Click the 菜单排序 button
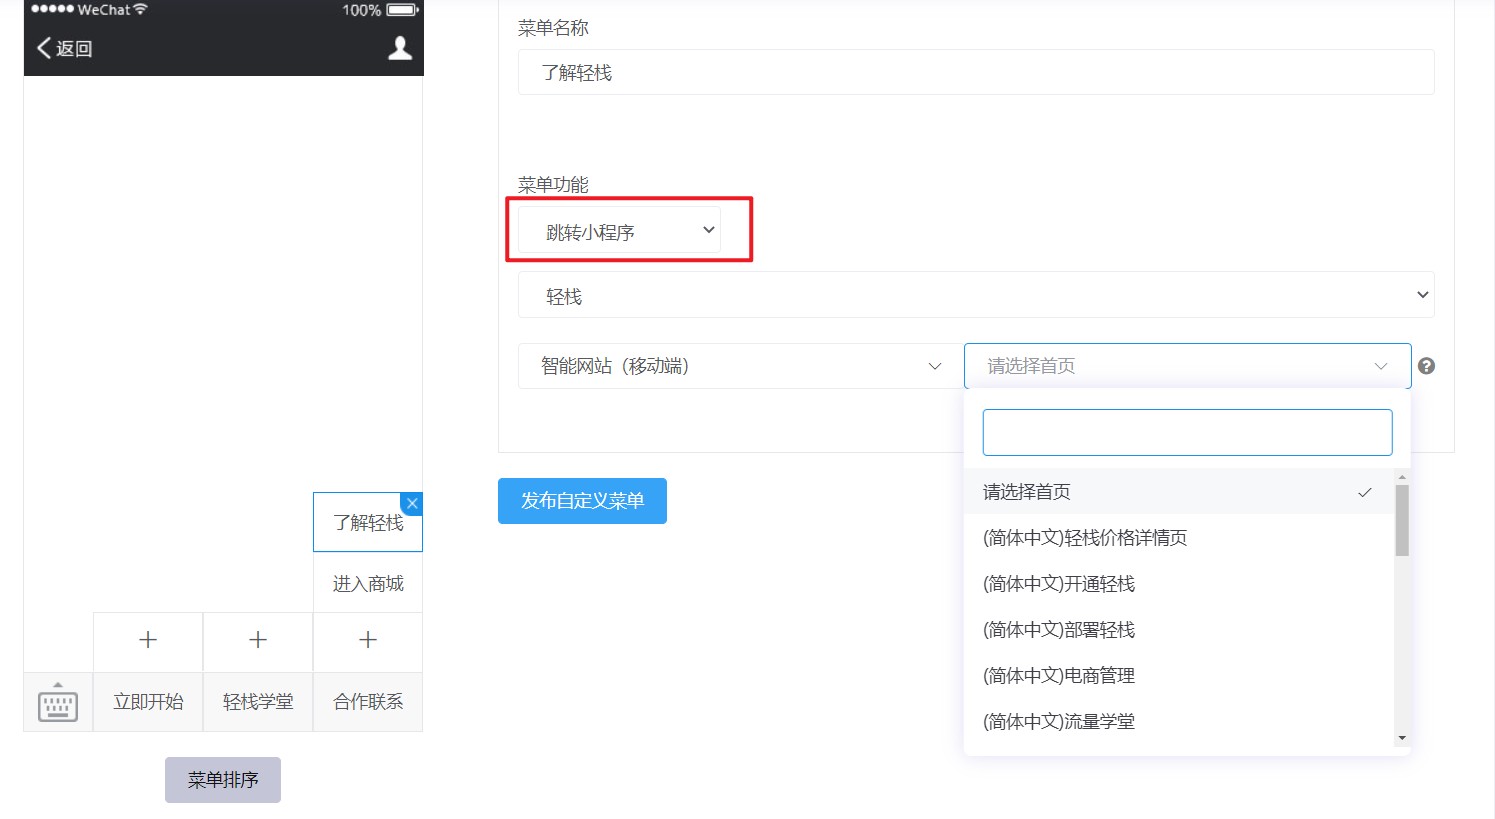1495x819 pixels. coord(223,780)
